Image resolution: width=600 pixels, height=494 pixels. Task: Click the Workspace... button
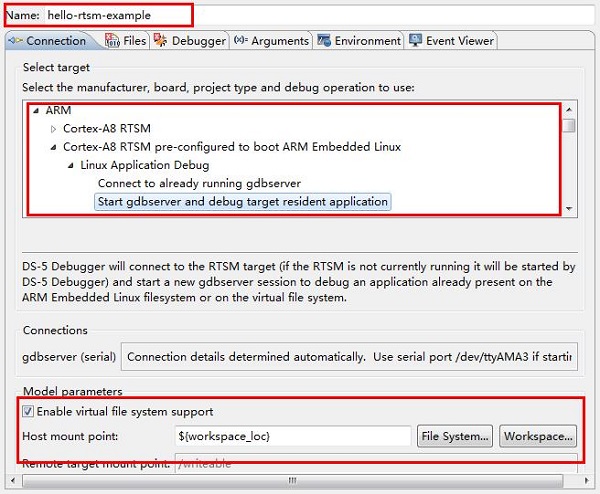tap(538, 436)
